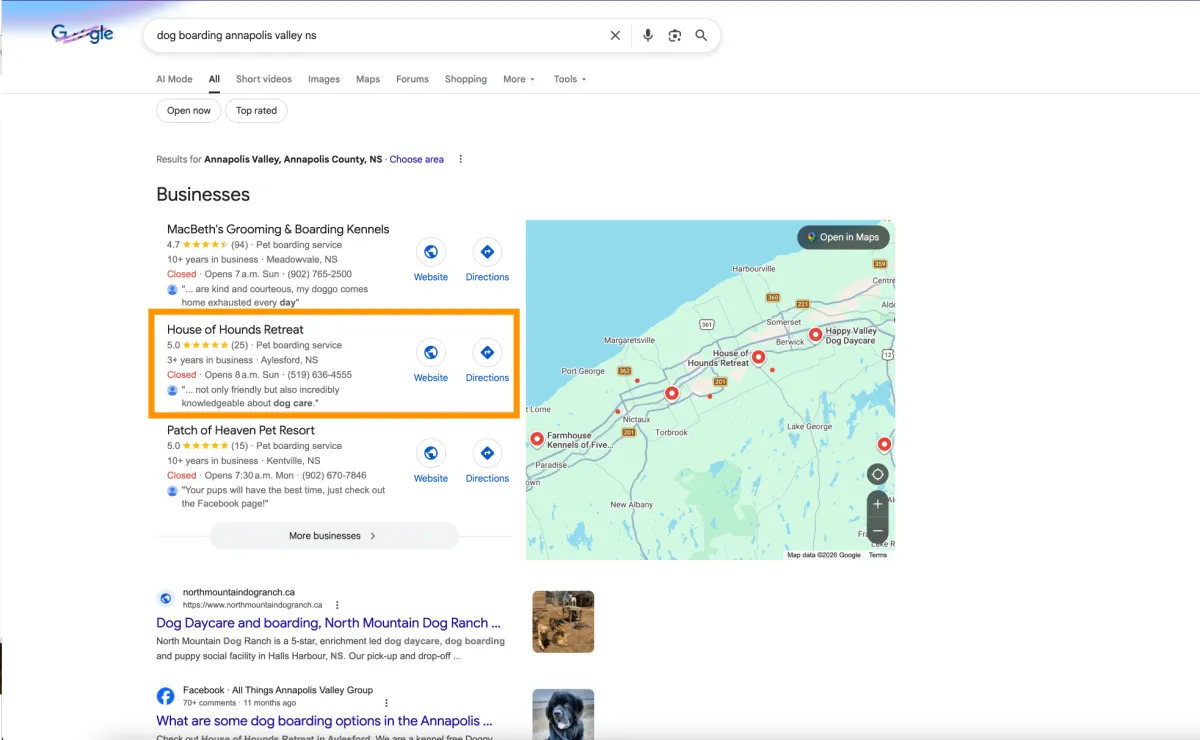Switch to Images tab
The height and width of the screenshot is (740, 1200).
point(324,79)
